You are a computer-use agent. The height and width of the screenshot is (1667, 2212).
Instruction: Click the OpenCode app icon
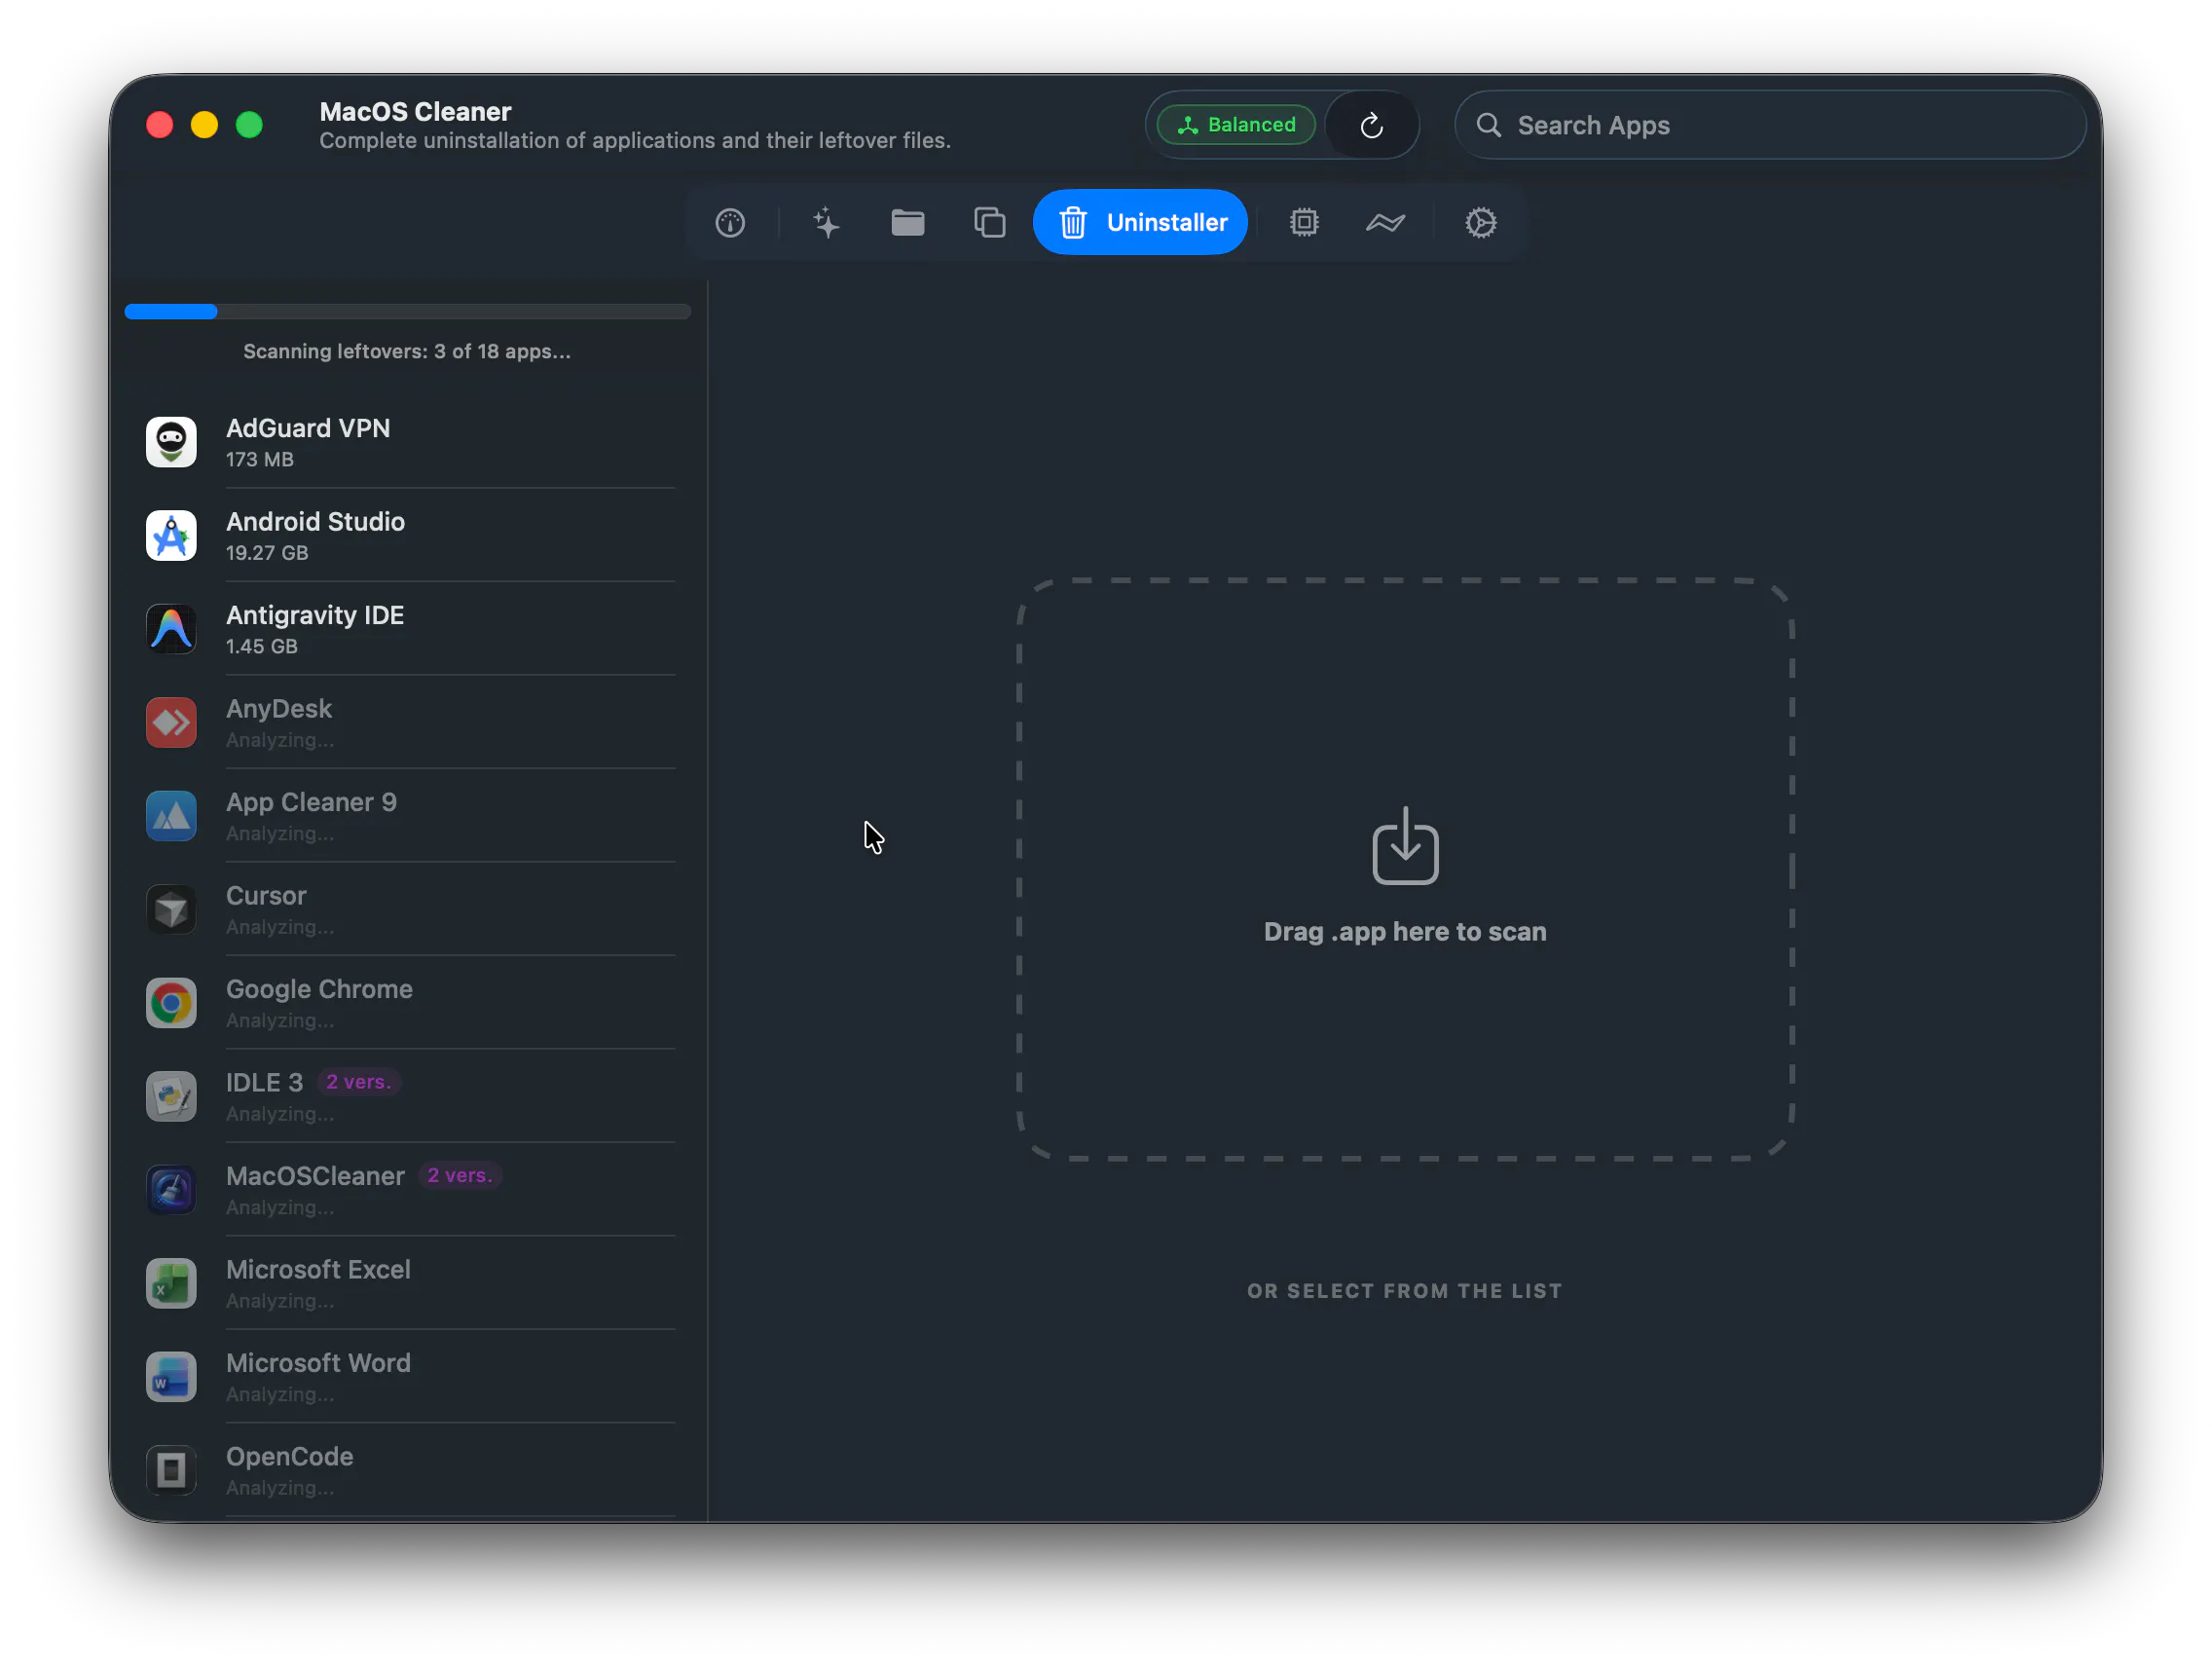click(171, 1471)
